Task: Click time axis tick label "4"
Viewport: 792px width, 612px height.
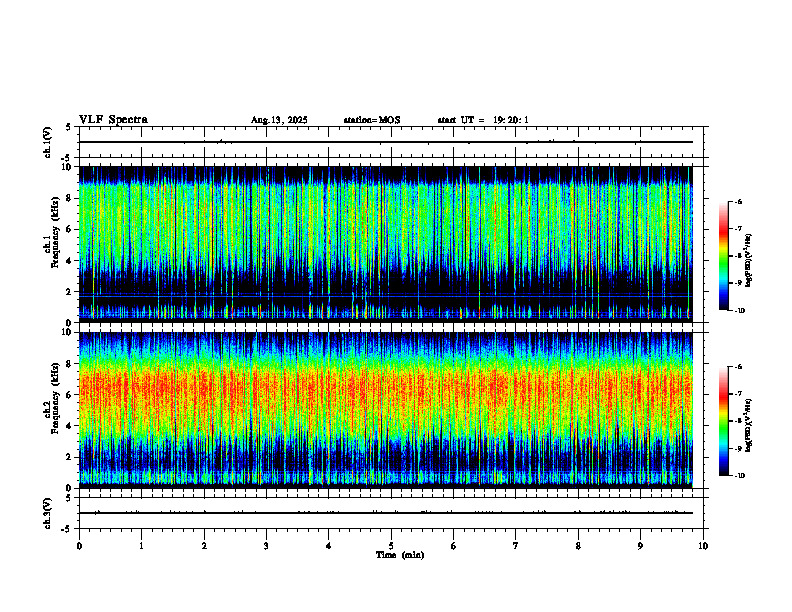Action: pyautogui.click(x=329, y=546)
